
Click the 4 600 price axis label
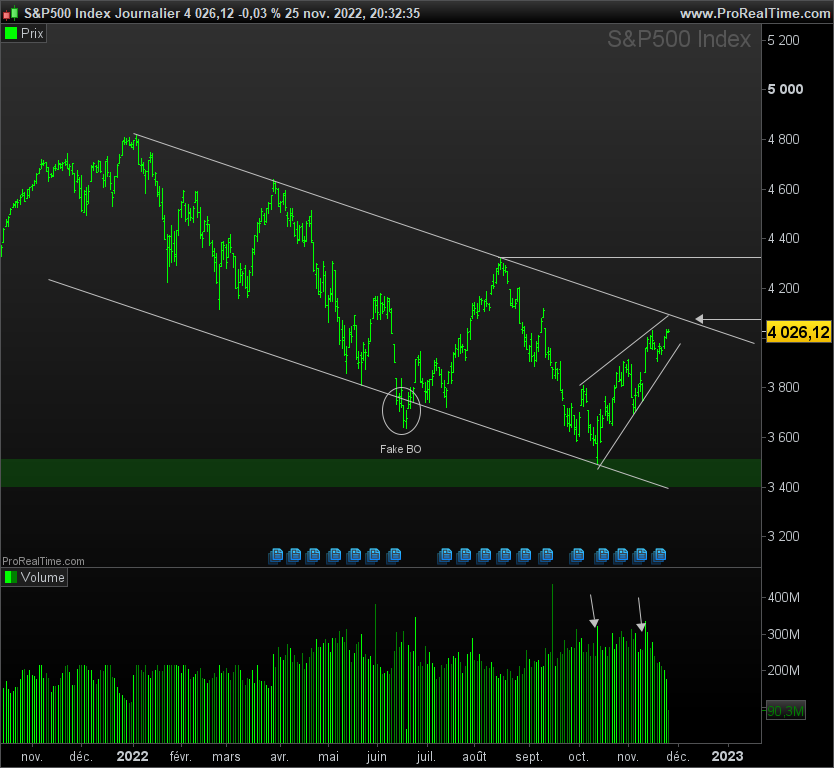coord(783,189)
